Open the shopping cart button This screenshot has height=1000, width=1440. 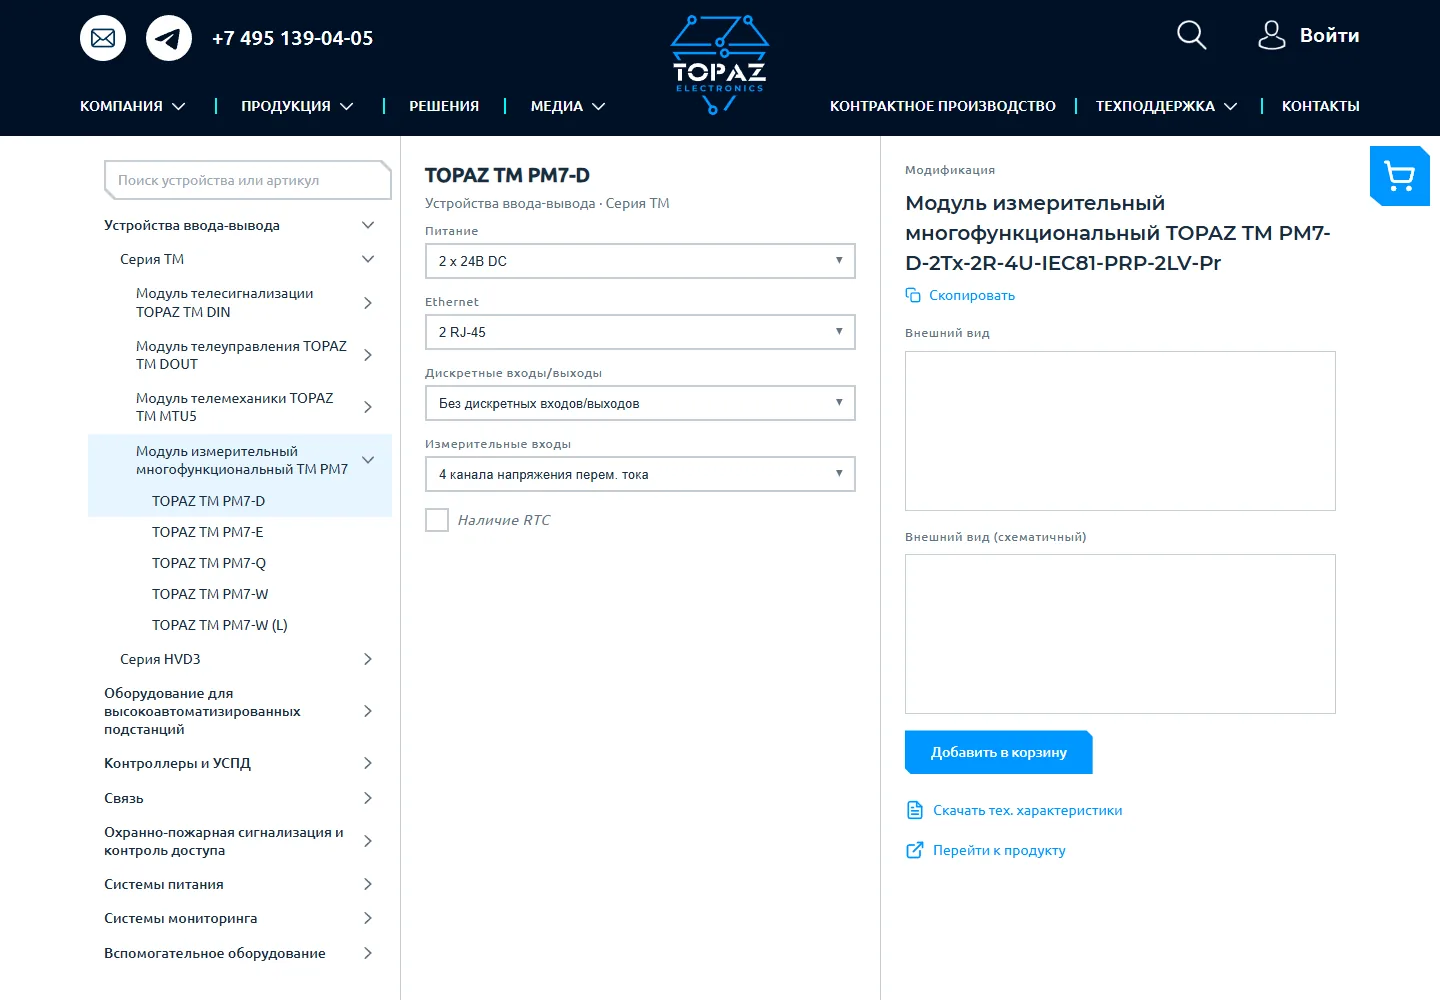tap(1400, 176)
